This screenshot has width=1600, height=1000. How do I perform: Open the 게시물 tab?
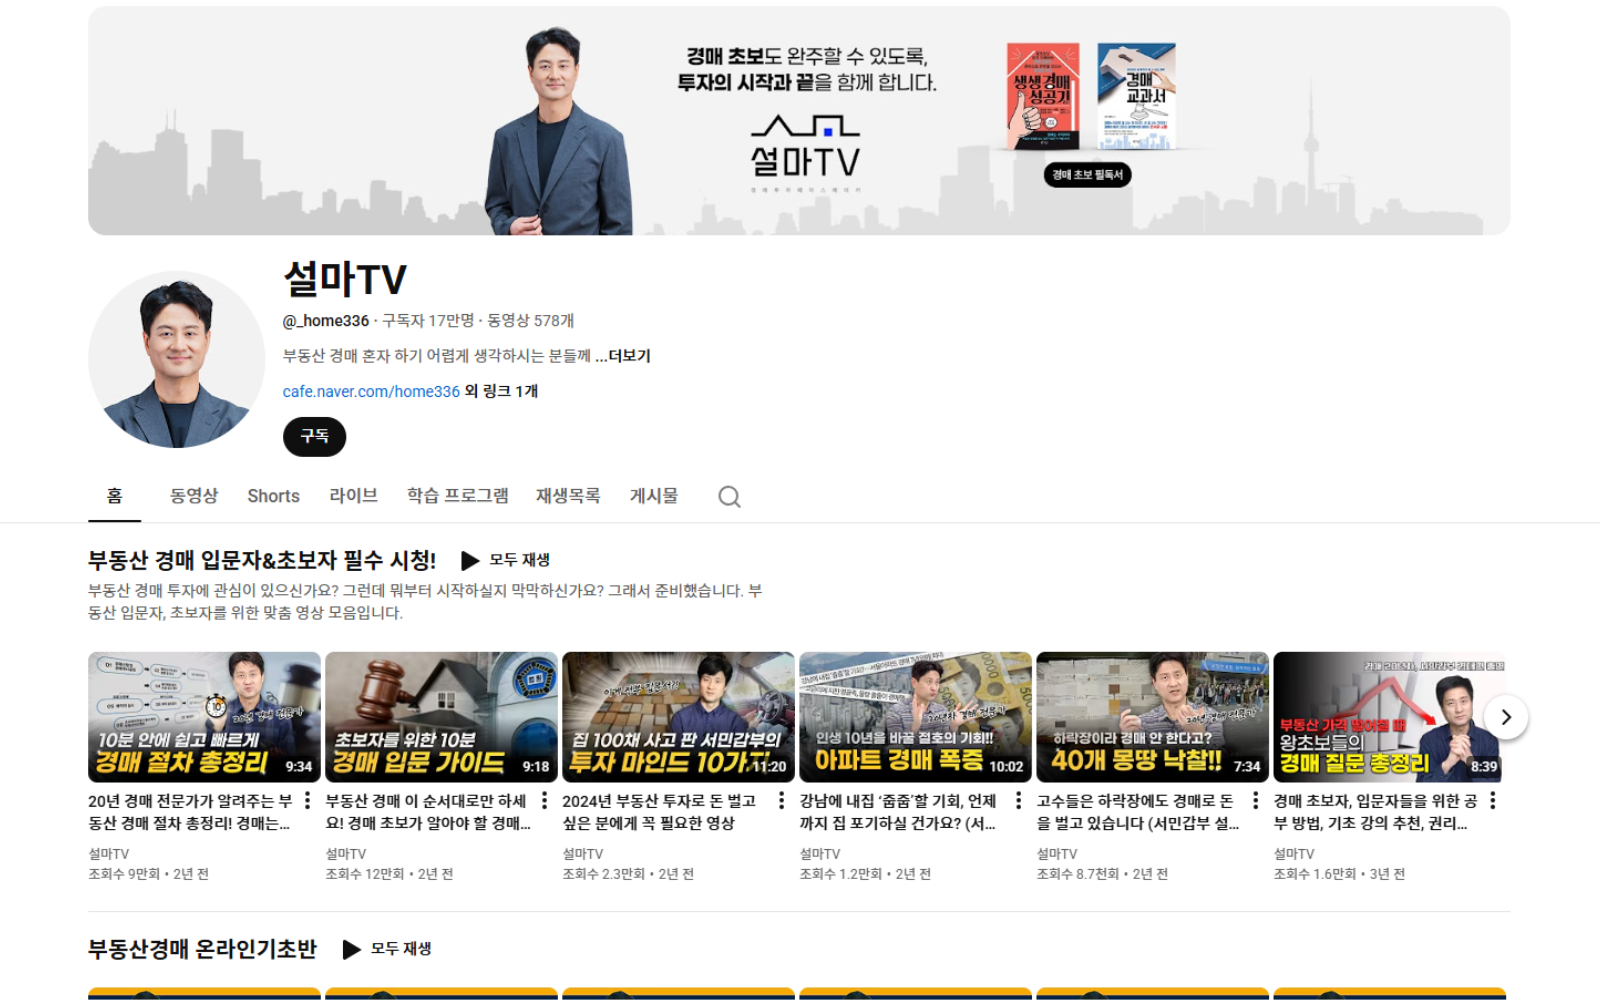tap(654, 496)
